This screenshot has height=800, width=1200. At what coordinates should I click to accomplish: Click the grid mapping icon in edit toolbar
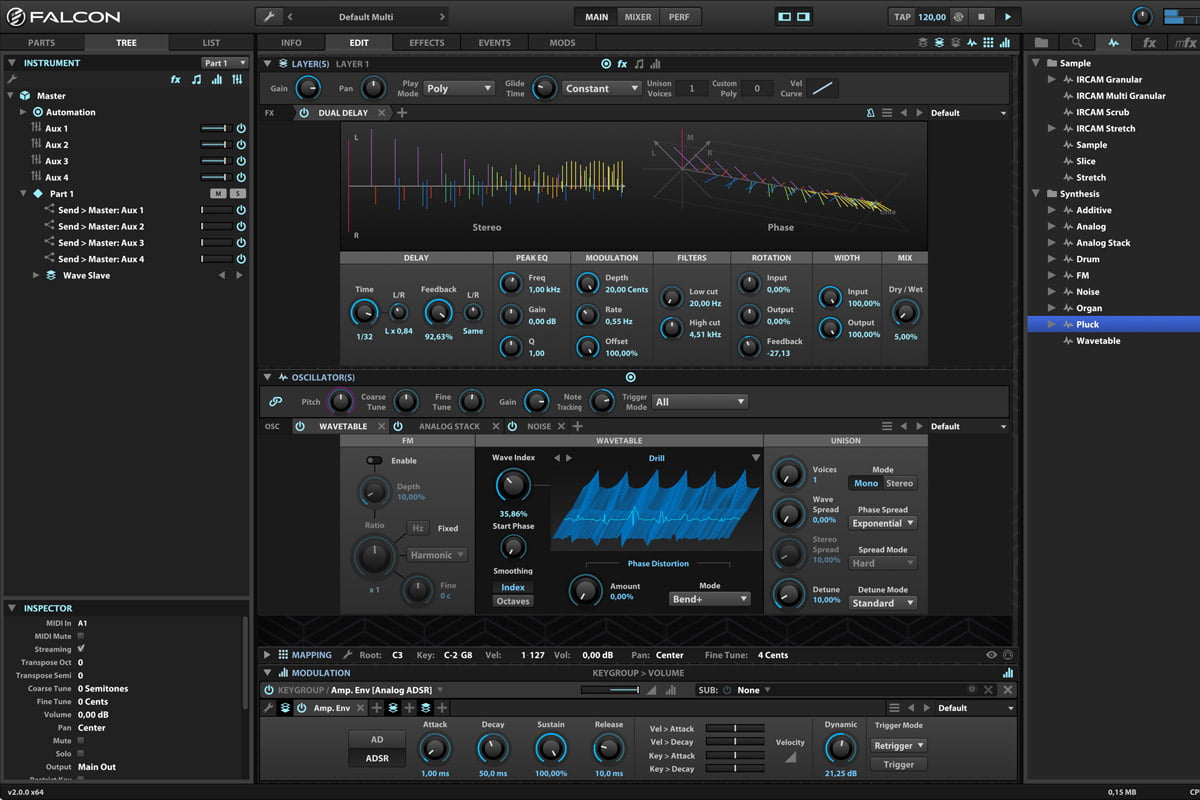click(x=988, y=43)
